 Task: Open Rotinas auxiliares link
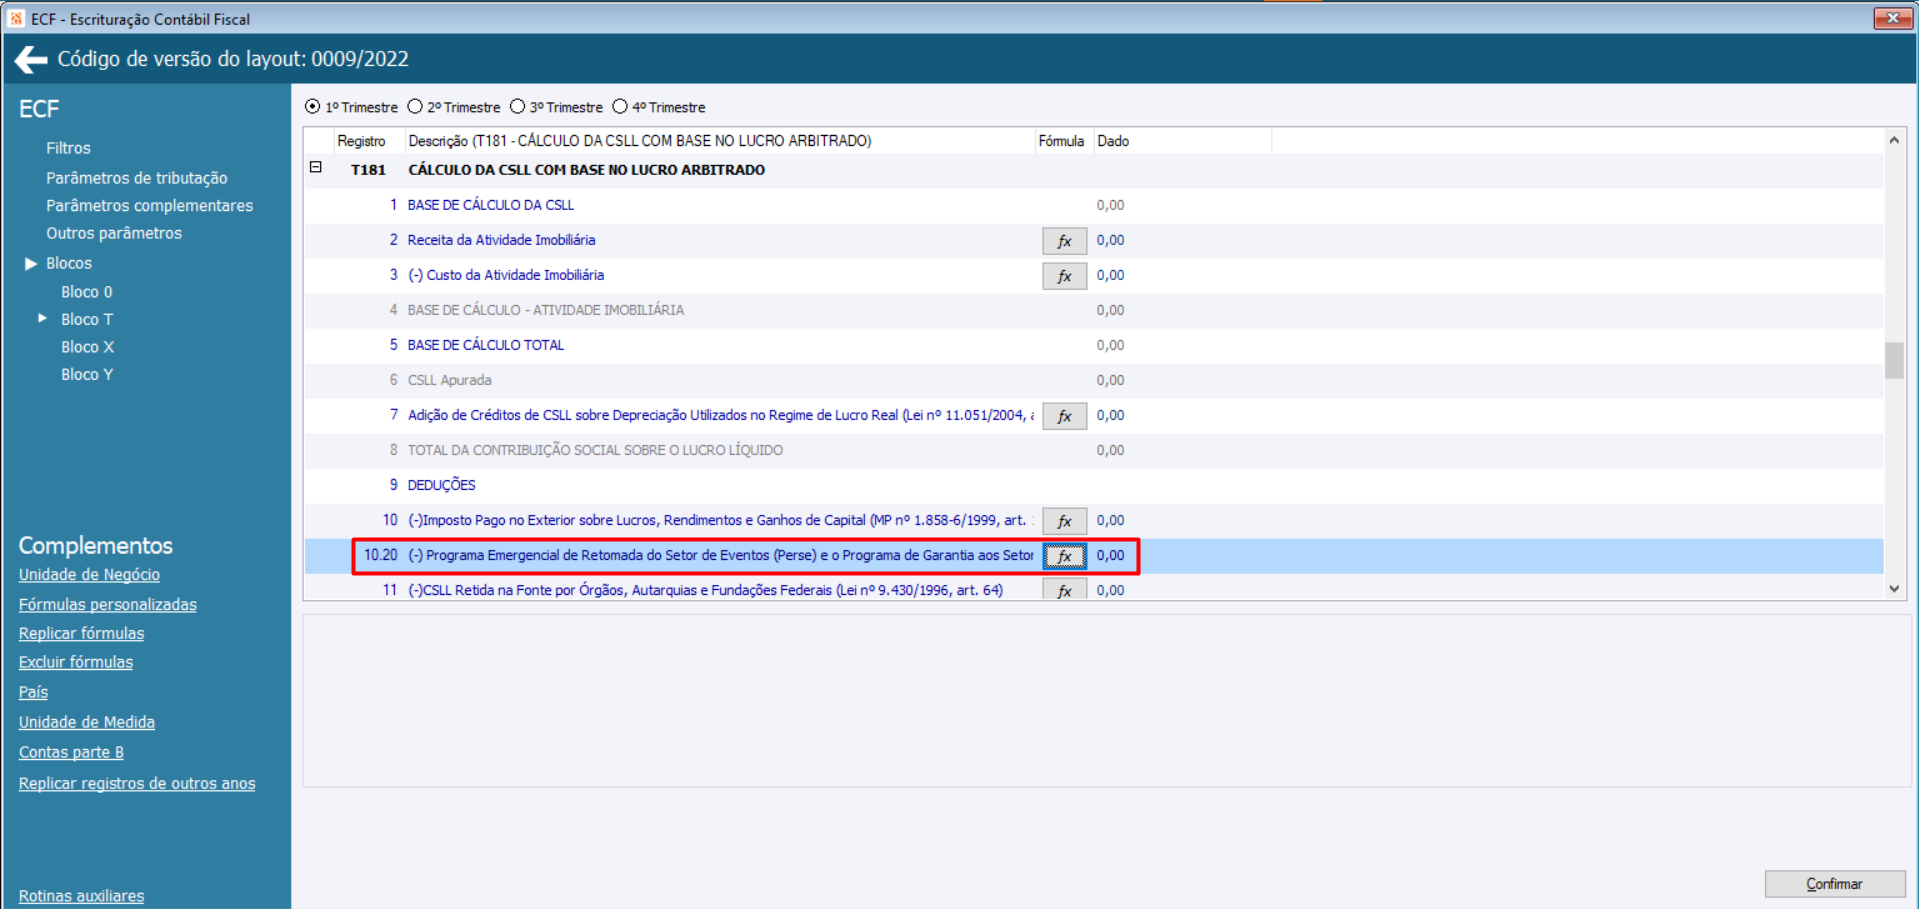tap(81, 896)
